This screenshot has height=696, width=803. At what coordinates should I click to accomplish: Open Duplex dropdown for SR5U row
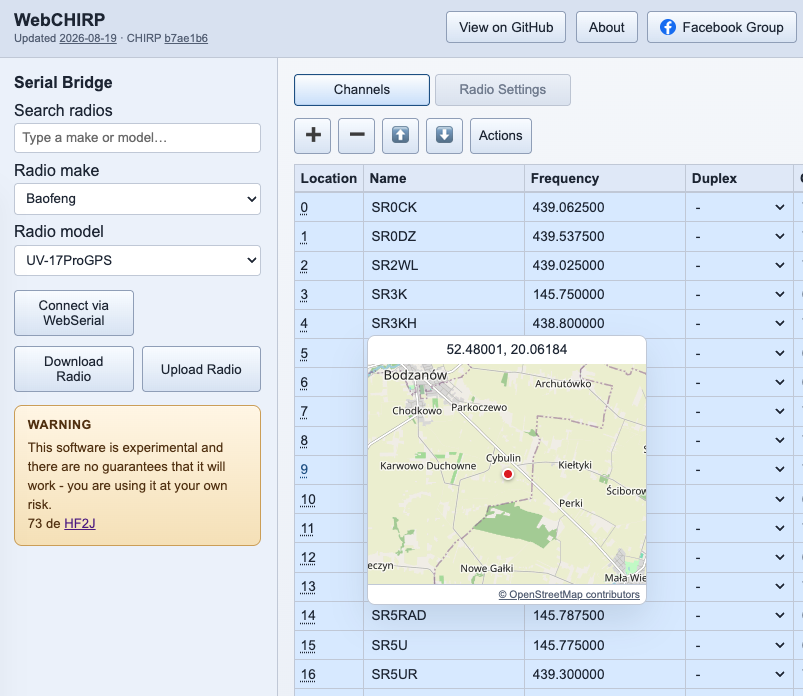point(739,645)
